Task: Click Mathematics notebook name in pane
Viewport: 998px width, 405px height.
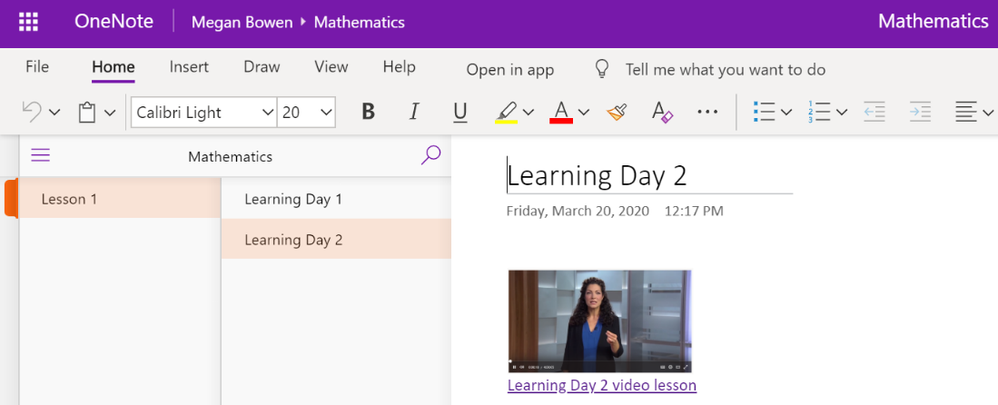Action: [x=230, y=156]
